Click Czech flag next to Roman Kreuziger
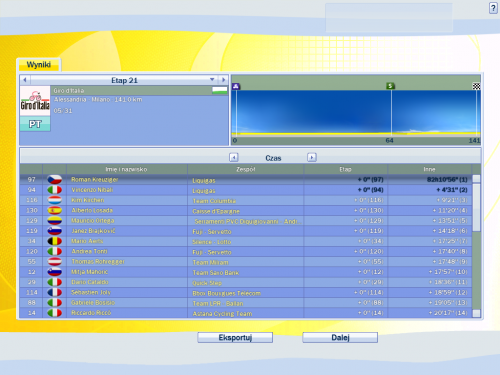The width and height of the screenshot is (500, 375). [x=54, y=180]
